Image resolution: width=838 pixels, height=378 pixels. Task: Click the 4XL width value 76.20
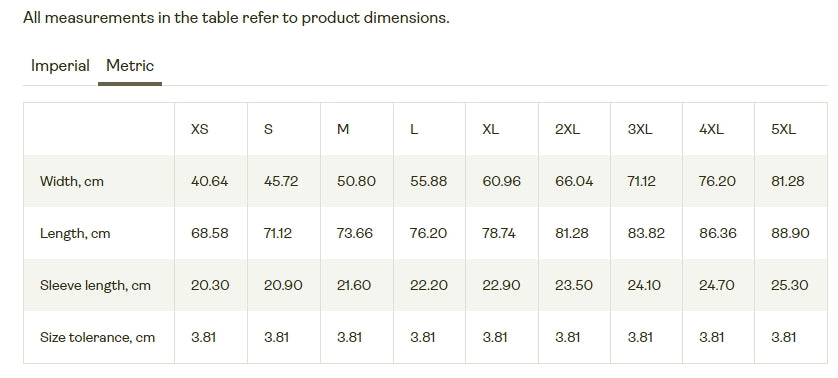click(718, 181)
